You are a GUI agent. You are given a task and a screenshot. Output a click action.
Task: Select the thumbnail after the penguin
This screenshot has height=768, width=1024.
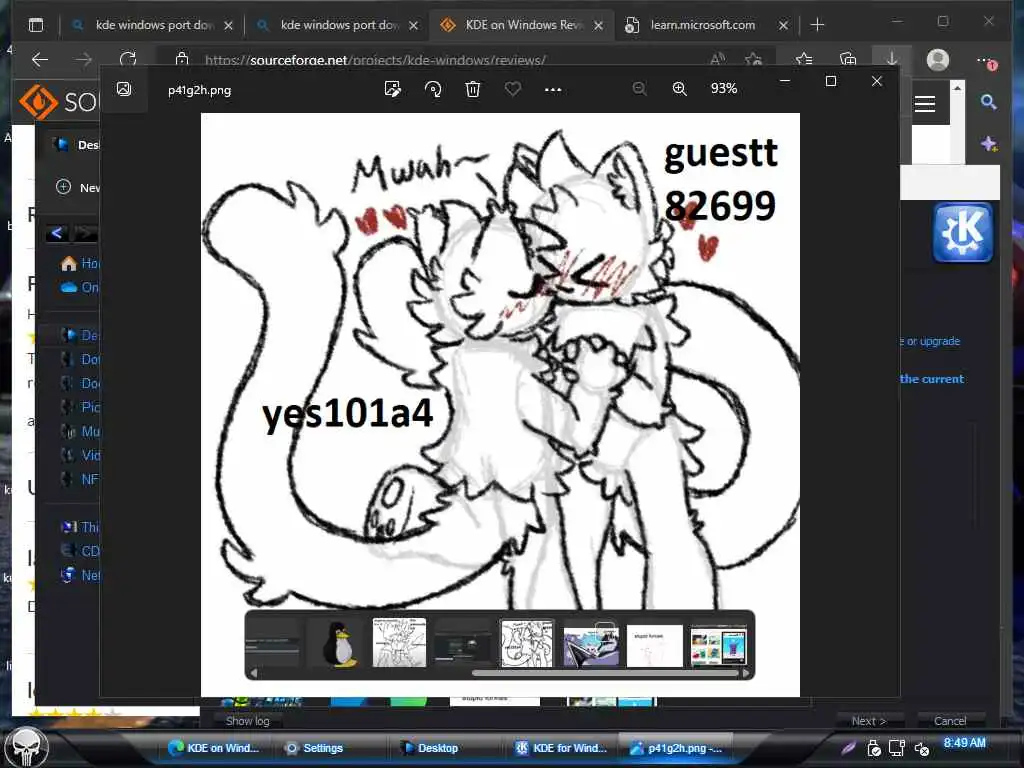(x=399, y=643)
